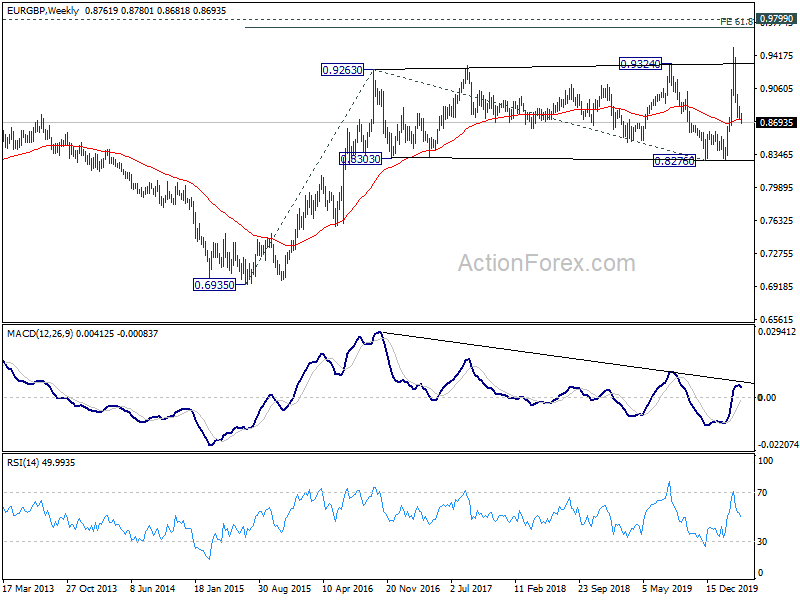
Task: Click the 0.65615 price axis value
Action: tap(777, 320)
